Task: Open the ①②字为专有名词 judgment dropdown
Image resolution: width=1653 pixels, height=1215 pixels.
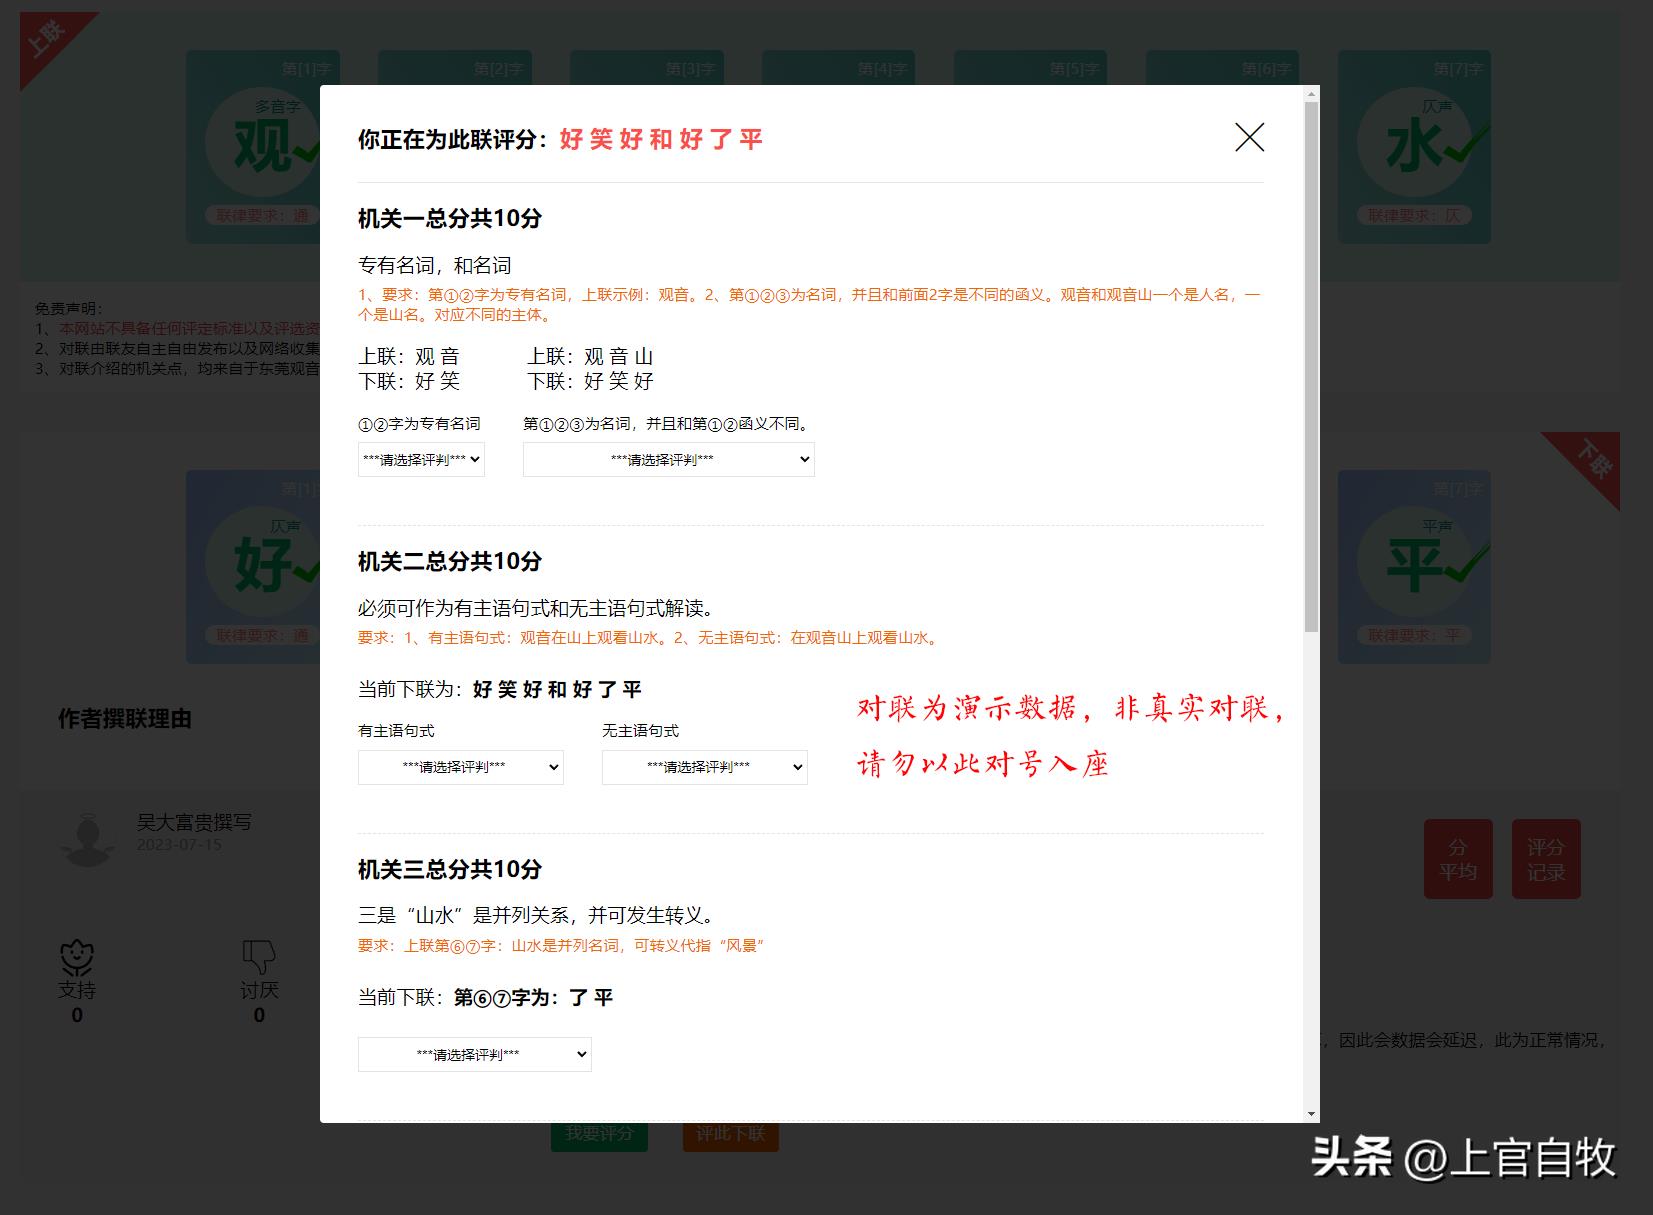Action: pyautogui.click(x=421, y=460)
